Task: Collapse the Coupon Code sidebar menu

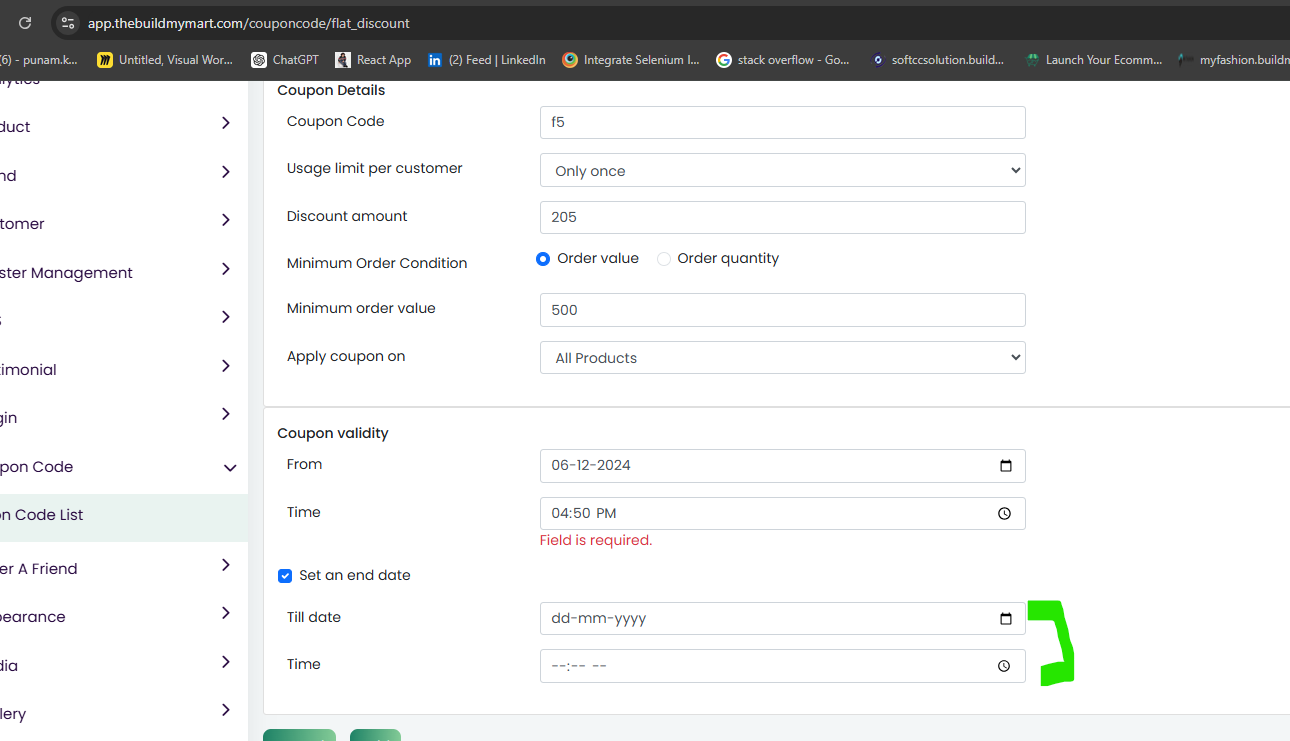Action: [230, 468]
